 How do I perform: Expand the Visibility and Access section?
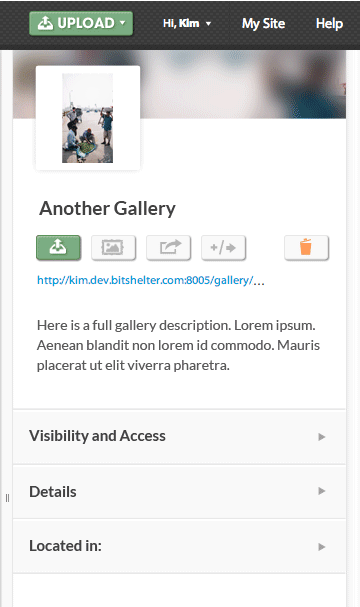(x=179, y=436)
